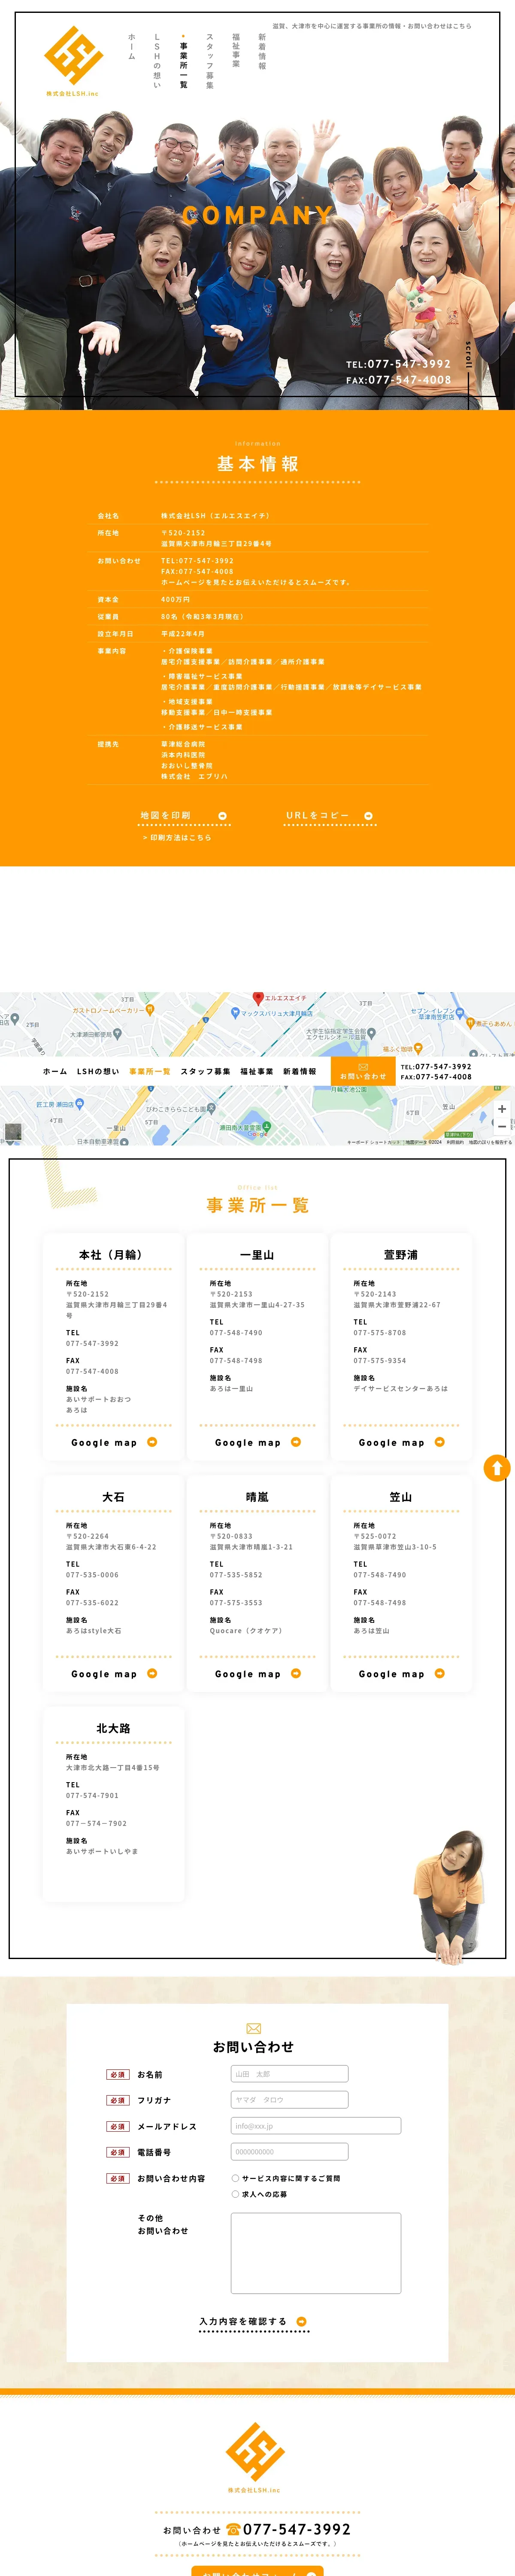Select サービス内容に関するご質問 radio button

tap(235, 2178)
